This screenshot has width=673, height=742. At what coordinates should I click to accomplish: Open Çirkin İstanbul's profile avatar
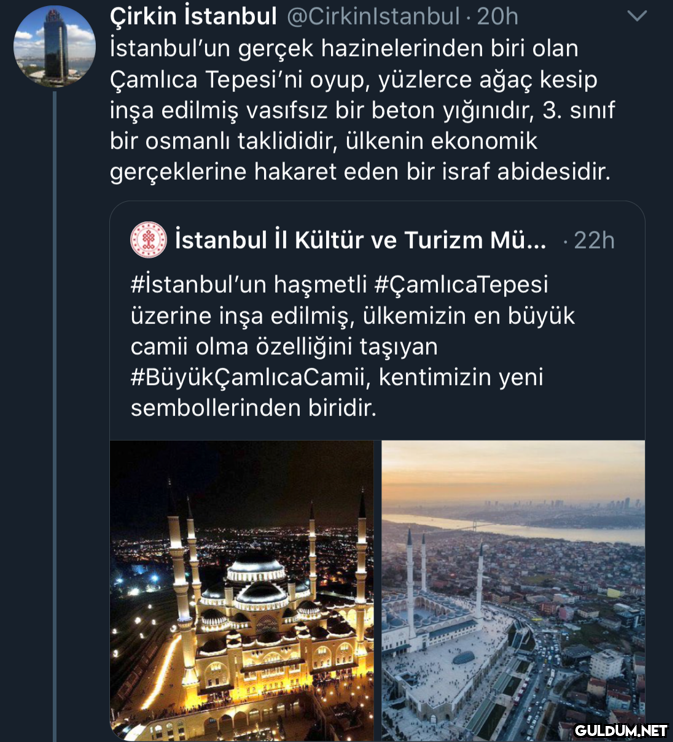[x=54, y=47]
